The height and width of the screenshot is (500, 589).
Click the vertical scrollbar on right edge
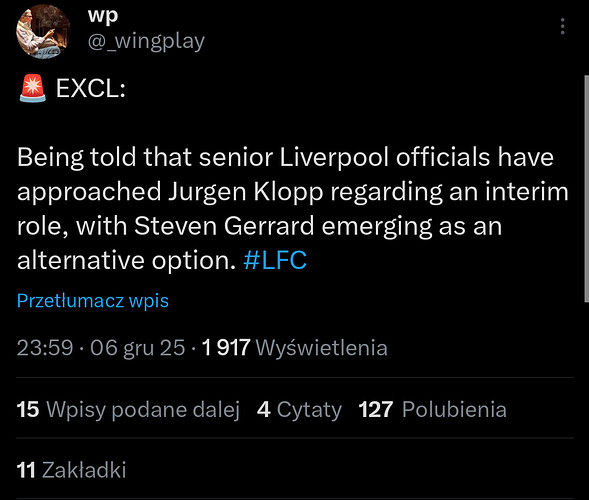pyautogui.click(x=586, y=188)
